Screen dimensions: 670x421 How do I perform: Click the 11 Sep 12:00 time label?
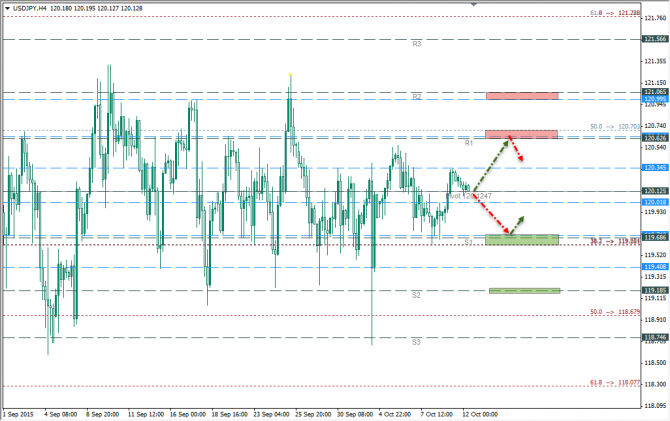point(146,414)
